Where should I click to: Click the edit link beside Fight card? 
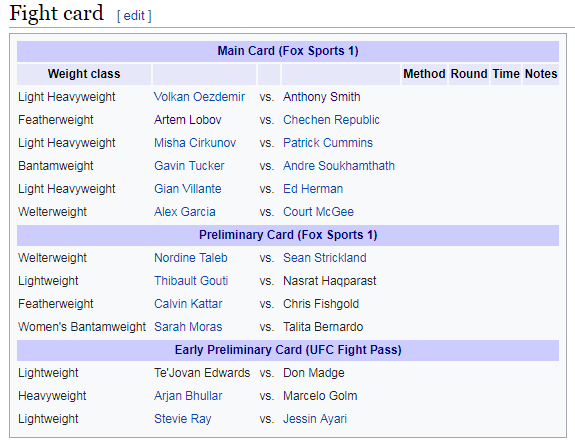pos(134,16)
